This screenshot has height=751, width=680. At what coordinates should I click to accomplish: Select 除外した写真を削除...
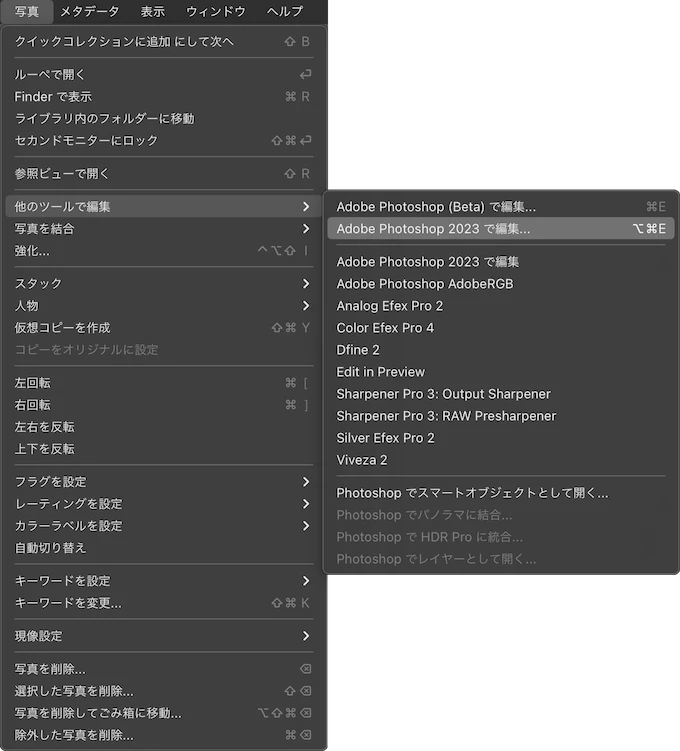pos(164,735)
